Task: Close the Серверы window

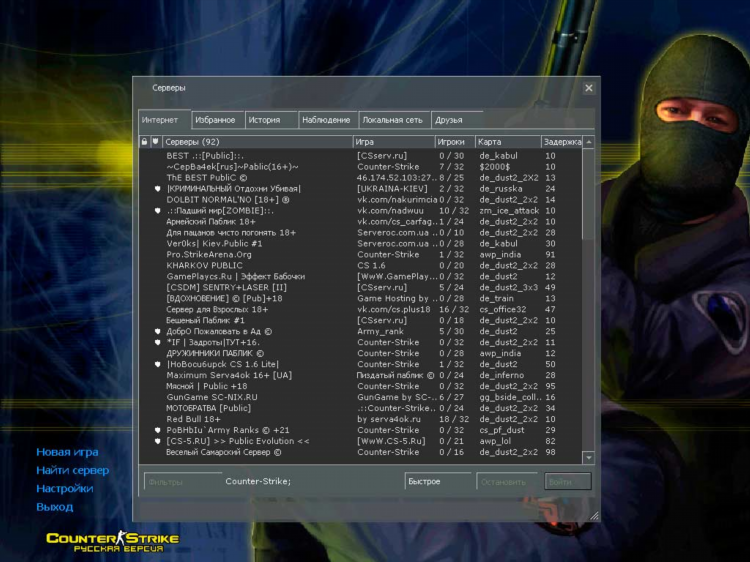Action: pyautogui.click(x=589, y=88)
